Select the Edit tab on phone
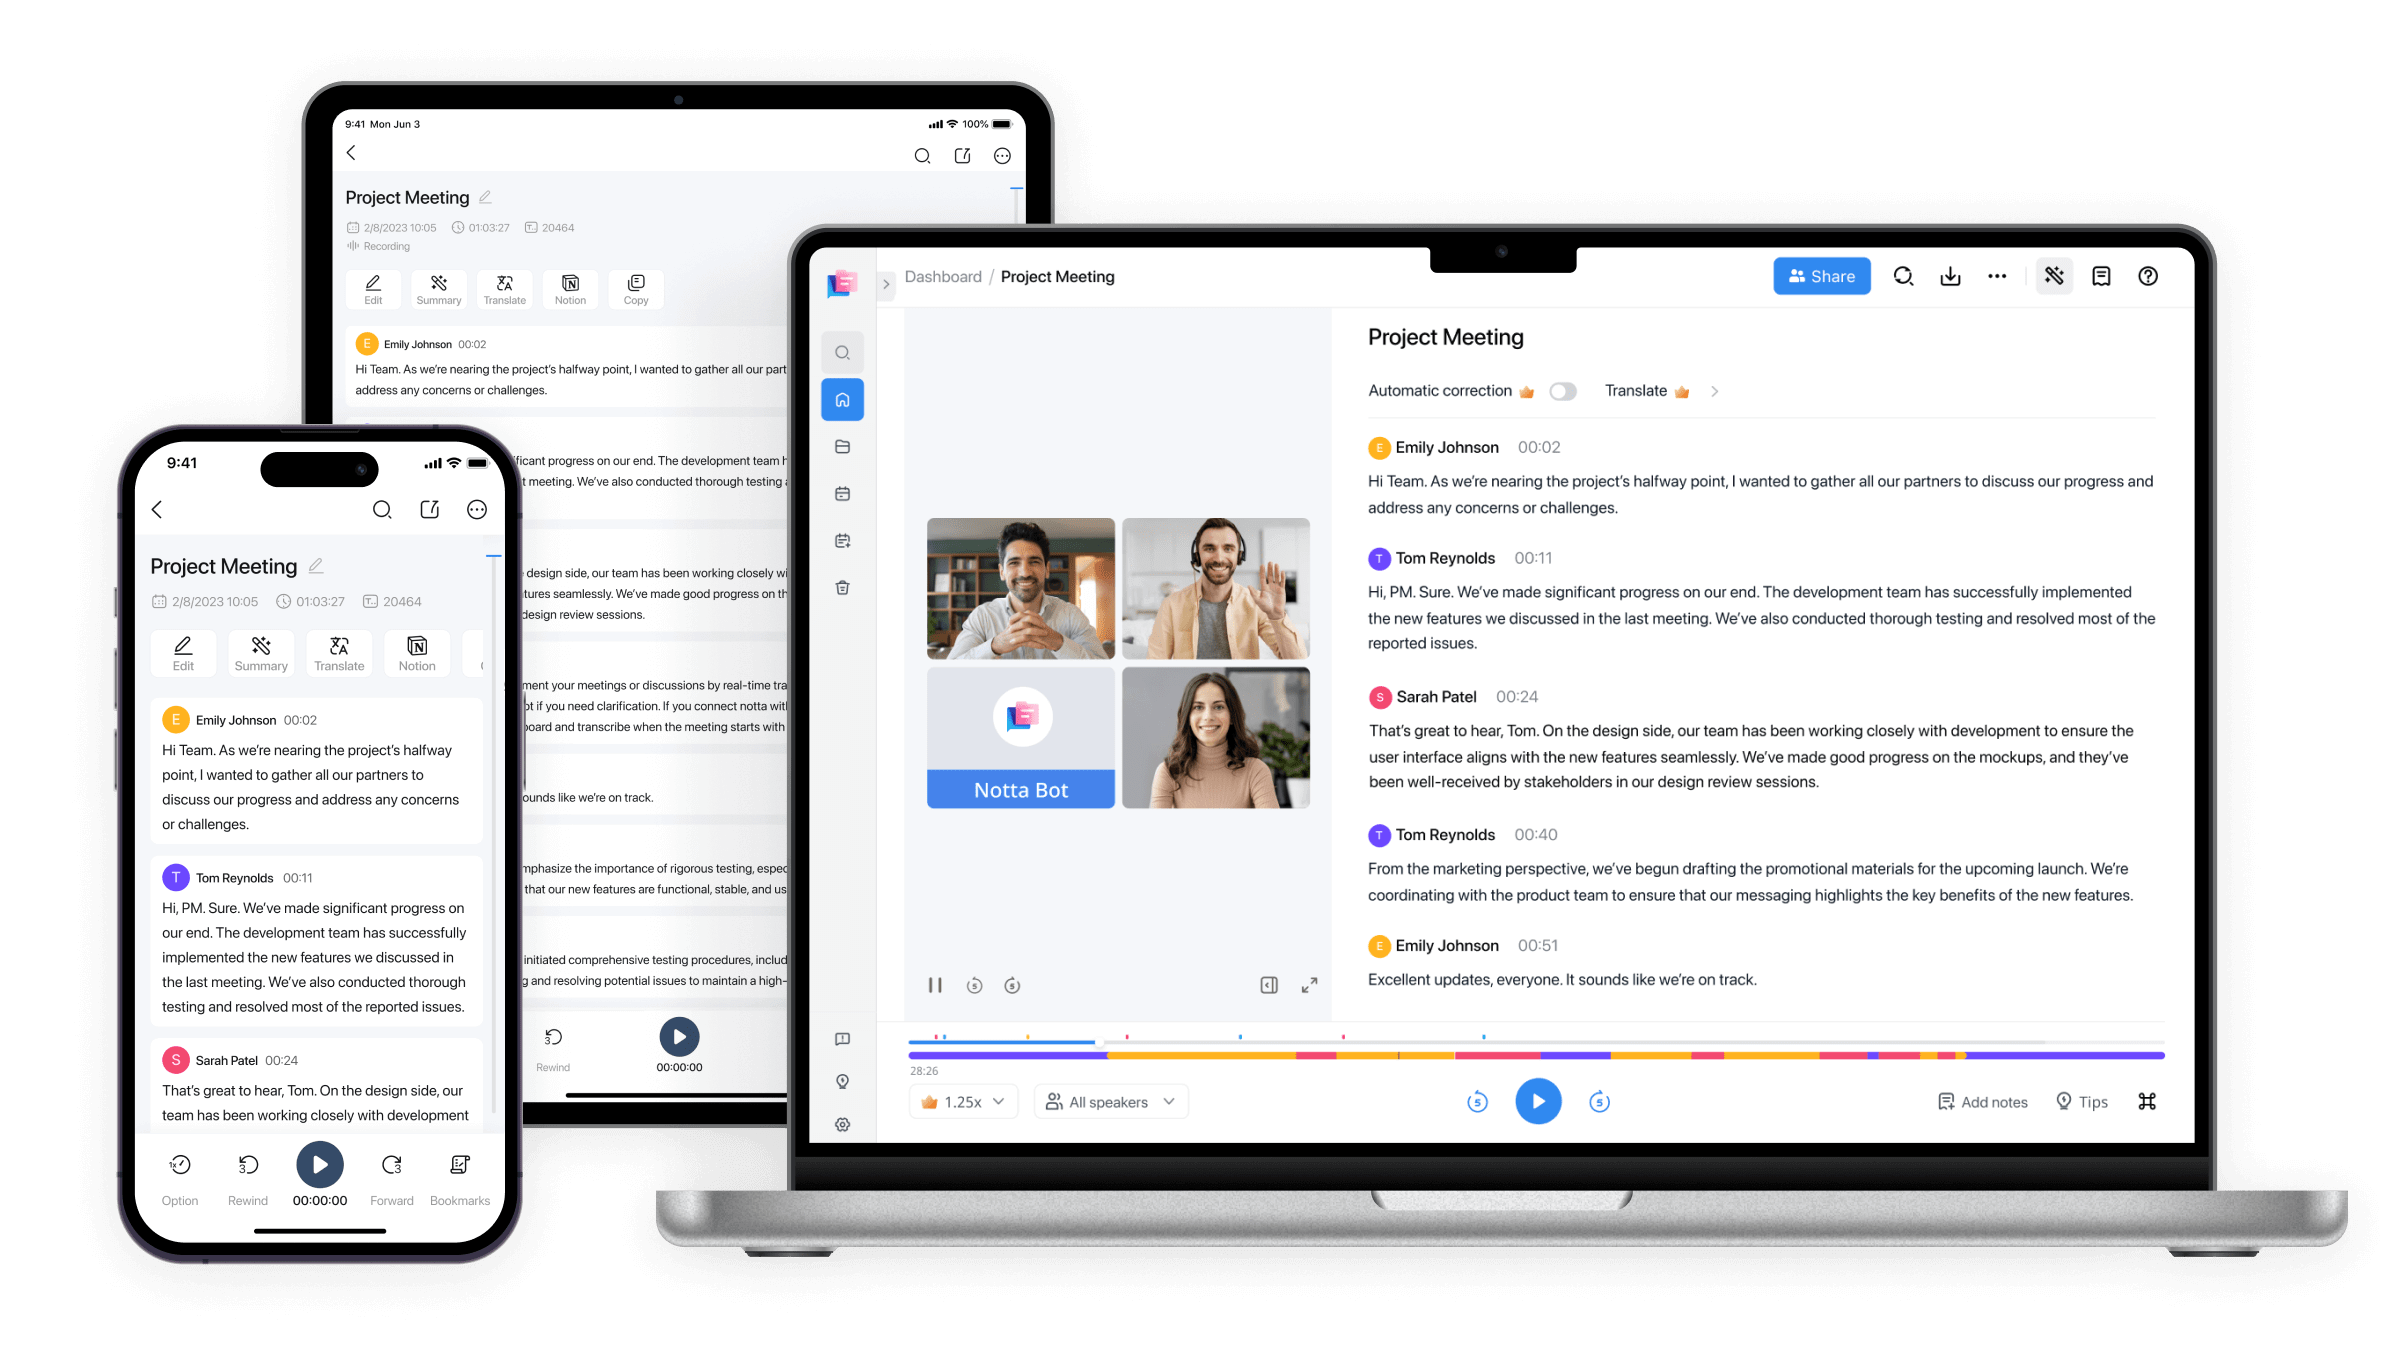Screen dimensions: 2400x1350 point(183,651)
